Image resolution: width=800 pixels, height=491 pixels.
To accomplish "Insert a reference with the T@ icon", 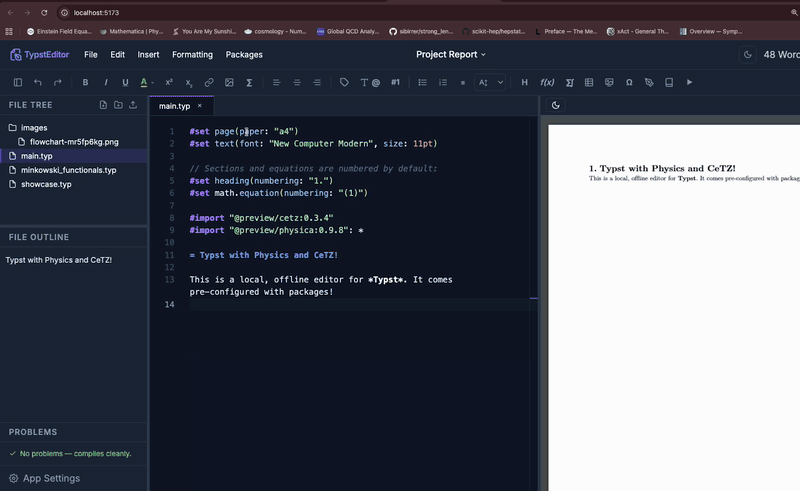I will (370, 82).
